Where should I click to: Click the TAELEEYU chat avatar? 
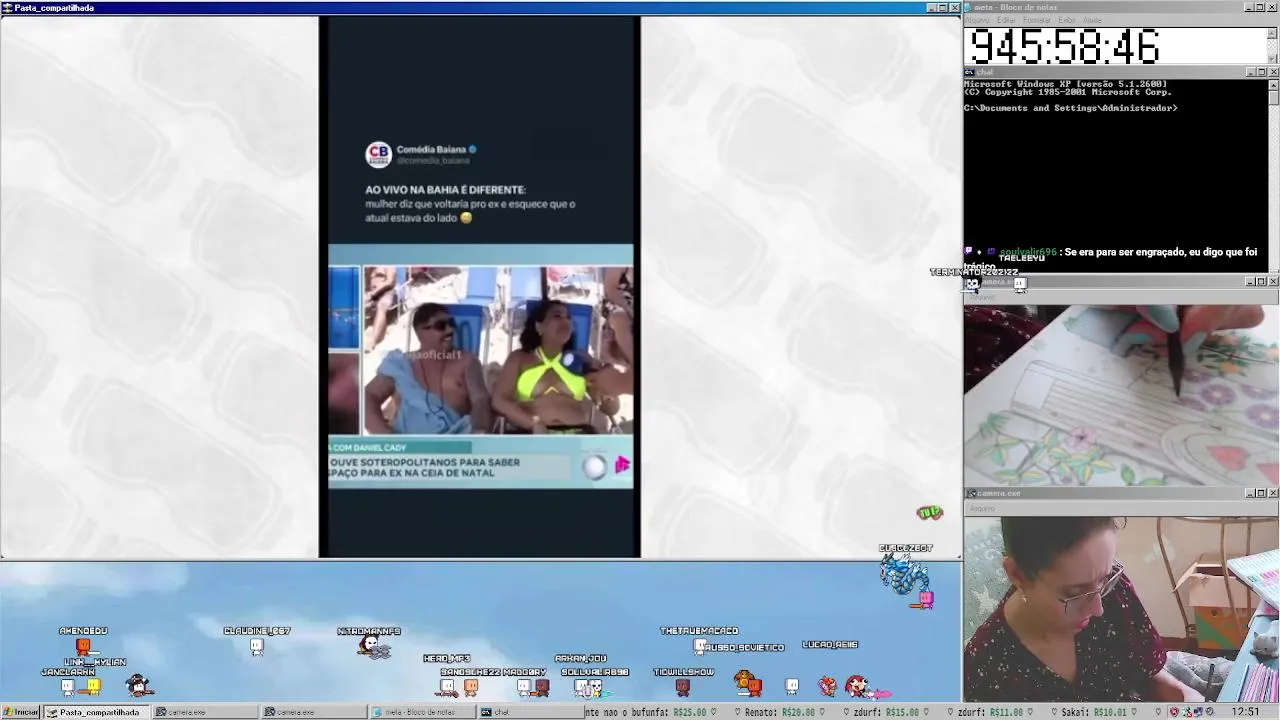(x=1019, y=285)
